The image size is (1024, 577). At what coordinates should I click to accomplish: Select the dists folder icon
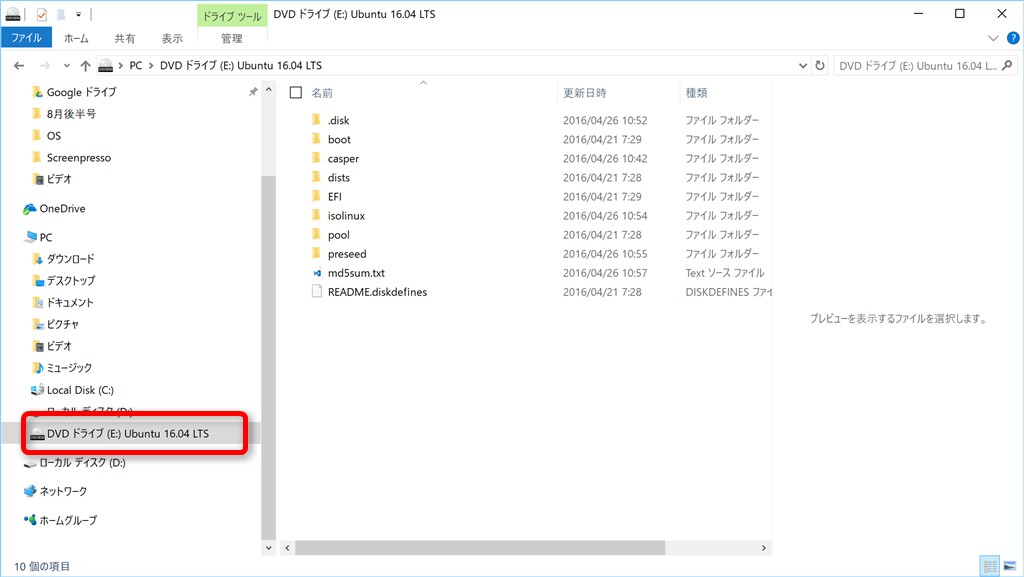point(317,177)
